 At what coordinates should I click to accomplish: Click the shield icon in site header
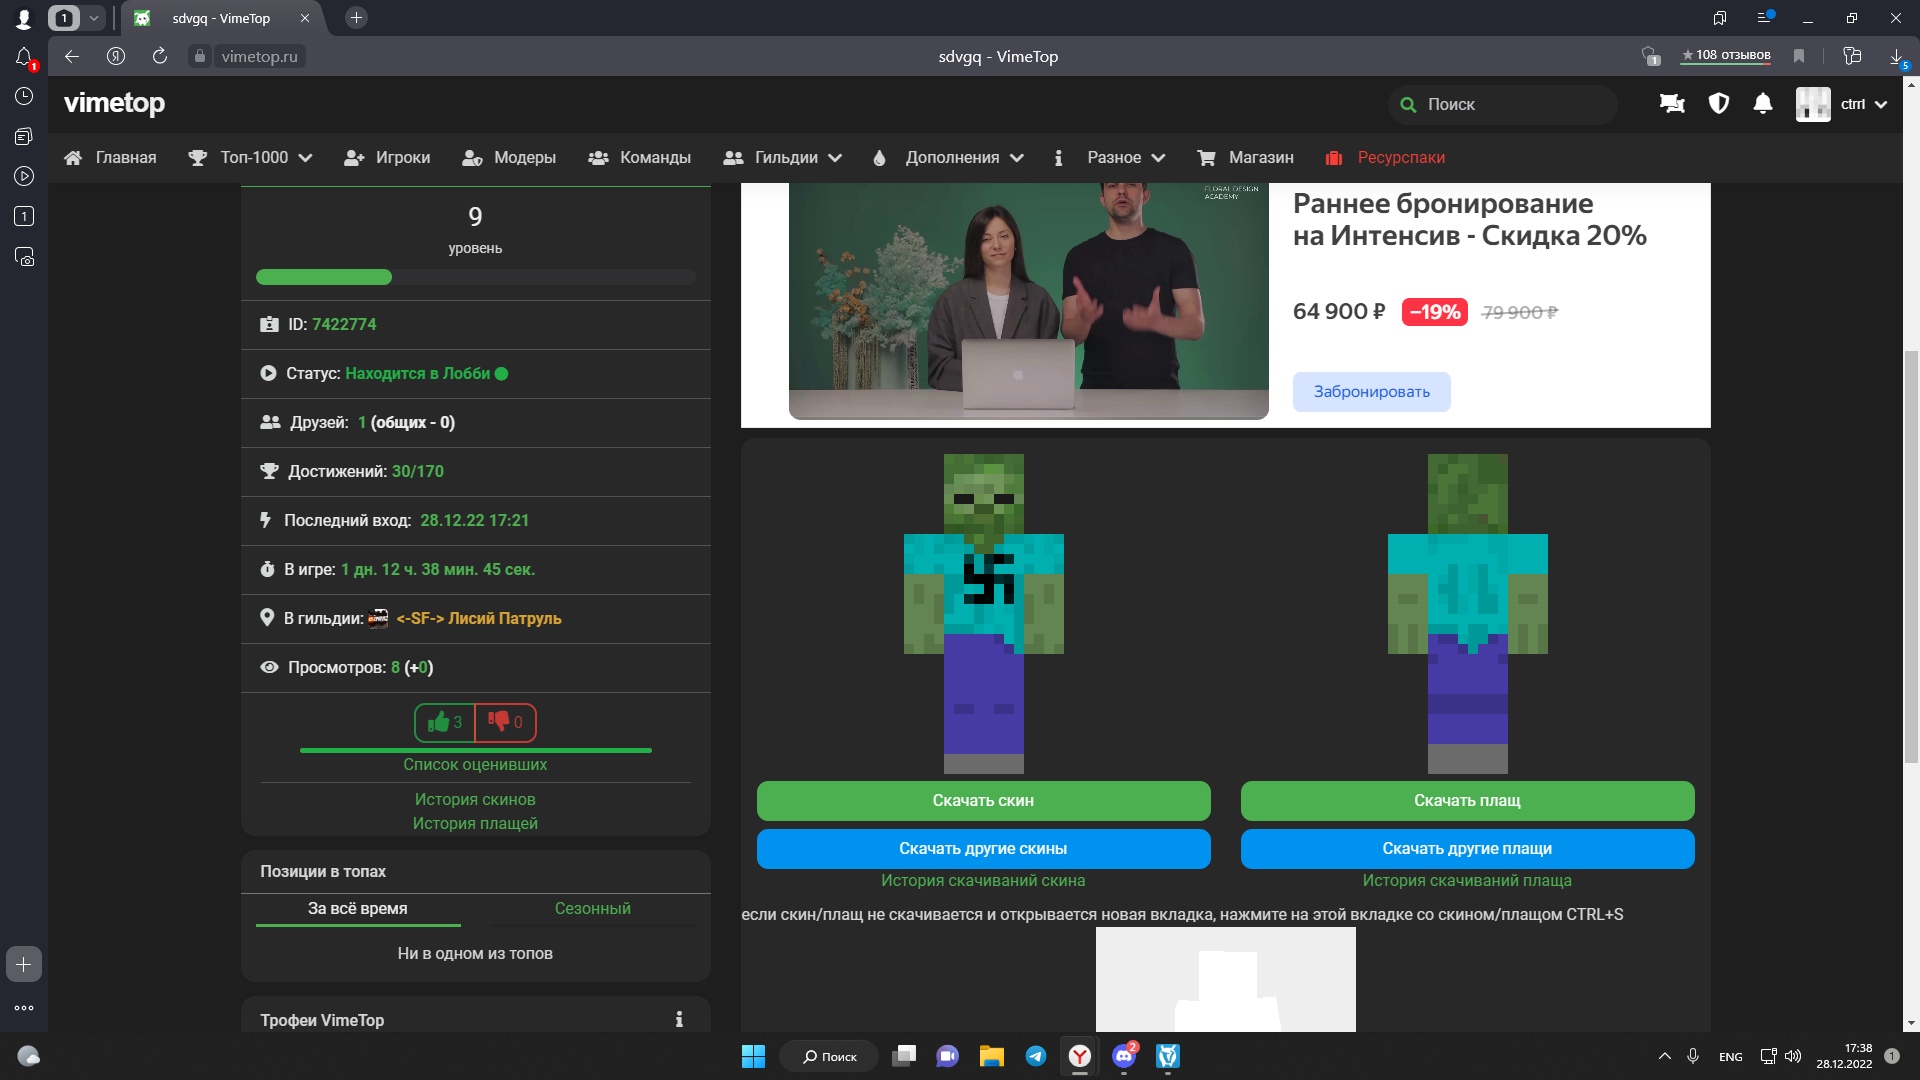pyautogui.click(x=1718, y=104)
